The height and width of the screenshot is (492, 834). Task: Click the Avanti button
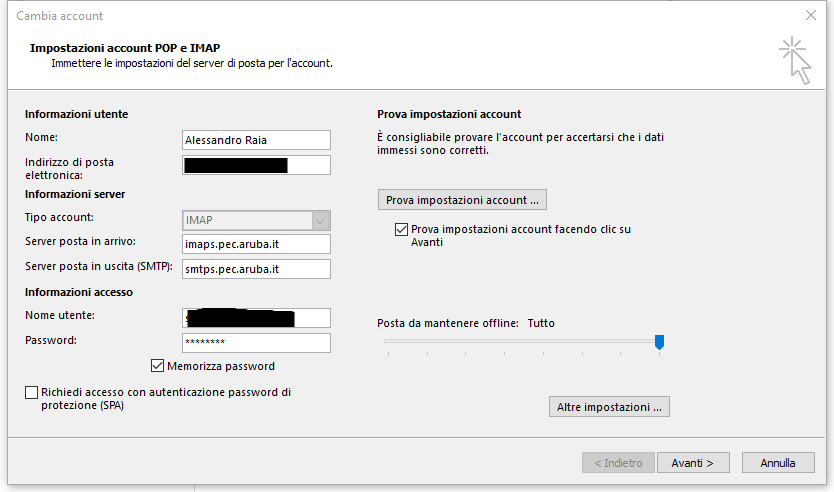[693, 463]
